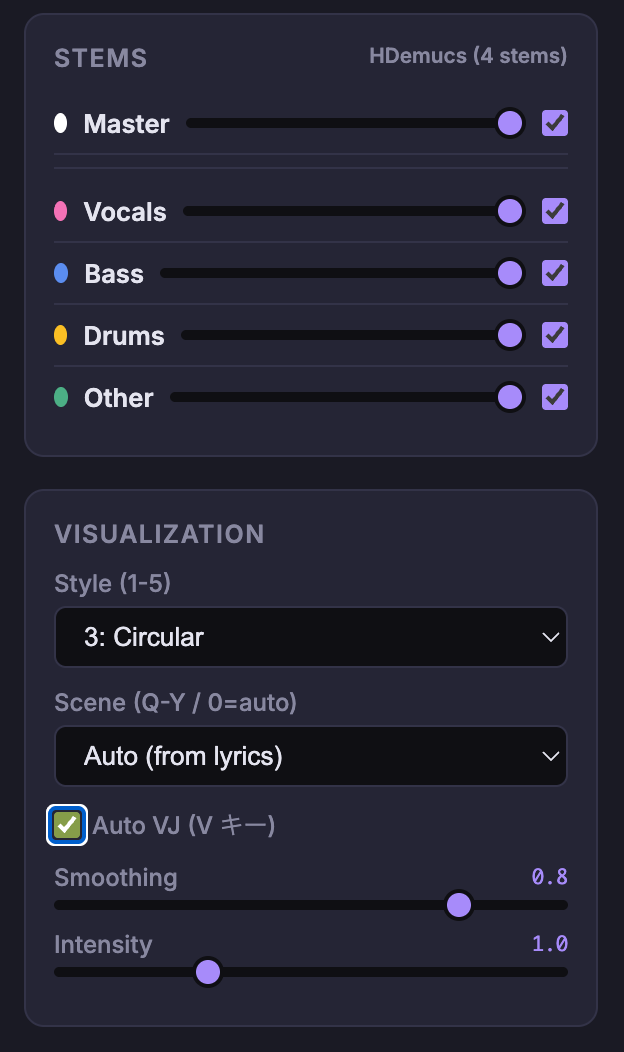624x1052 pixels.
Task: Click the HDemucs (4 stems) label
Action: pyautogui.click(x=468, y=56)
